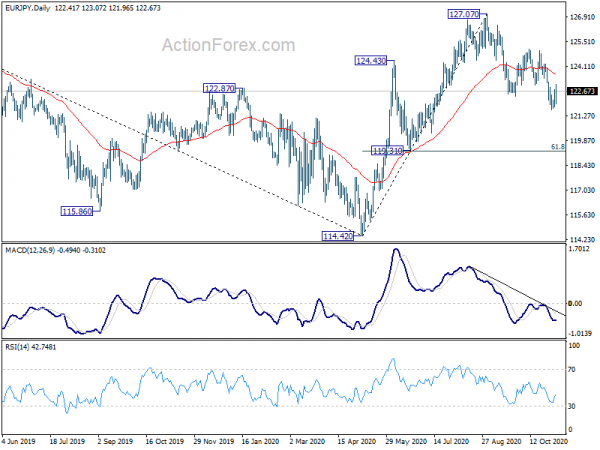This screenshot has width=600, height=450.
Task: Click the 114.420 bottom price label
Action: pos(338,236)
